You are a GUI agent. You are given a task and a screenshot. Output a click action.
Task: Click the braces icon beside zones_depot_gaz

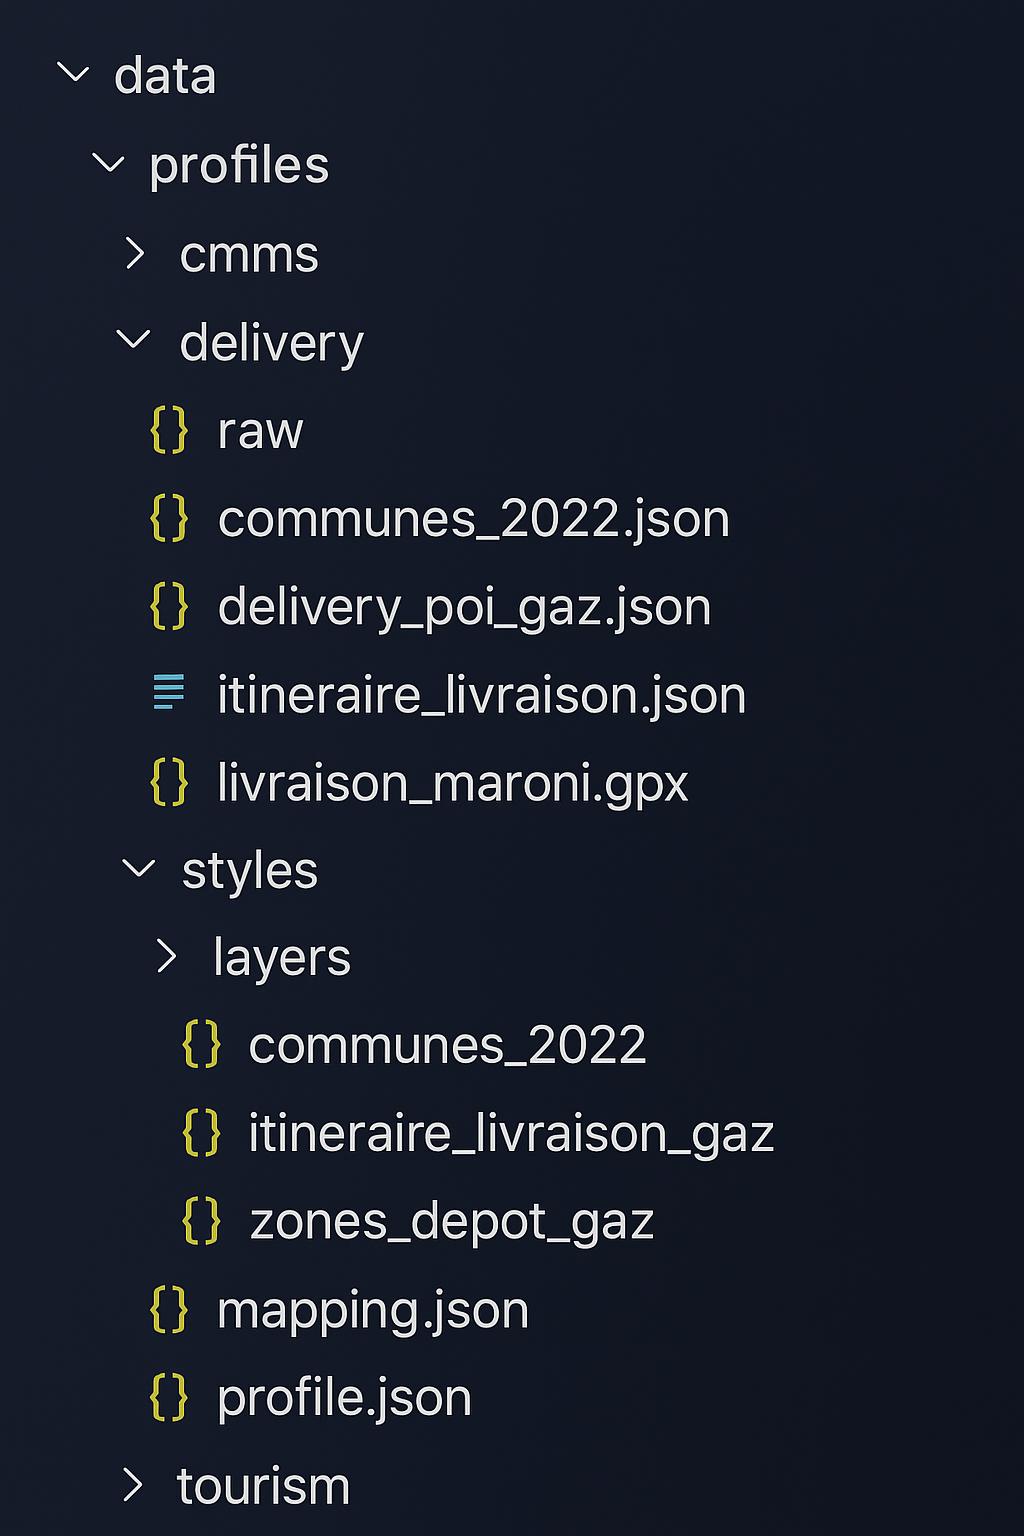click(x=201, y=1221)
